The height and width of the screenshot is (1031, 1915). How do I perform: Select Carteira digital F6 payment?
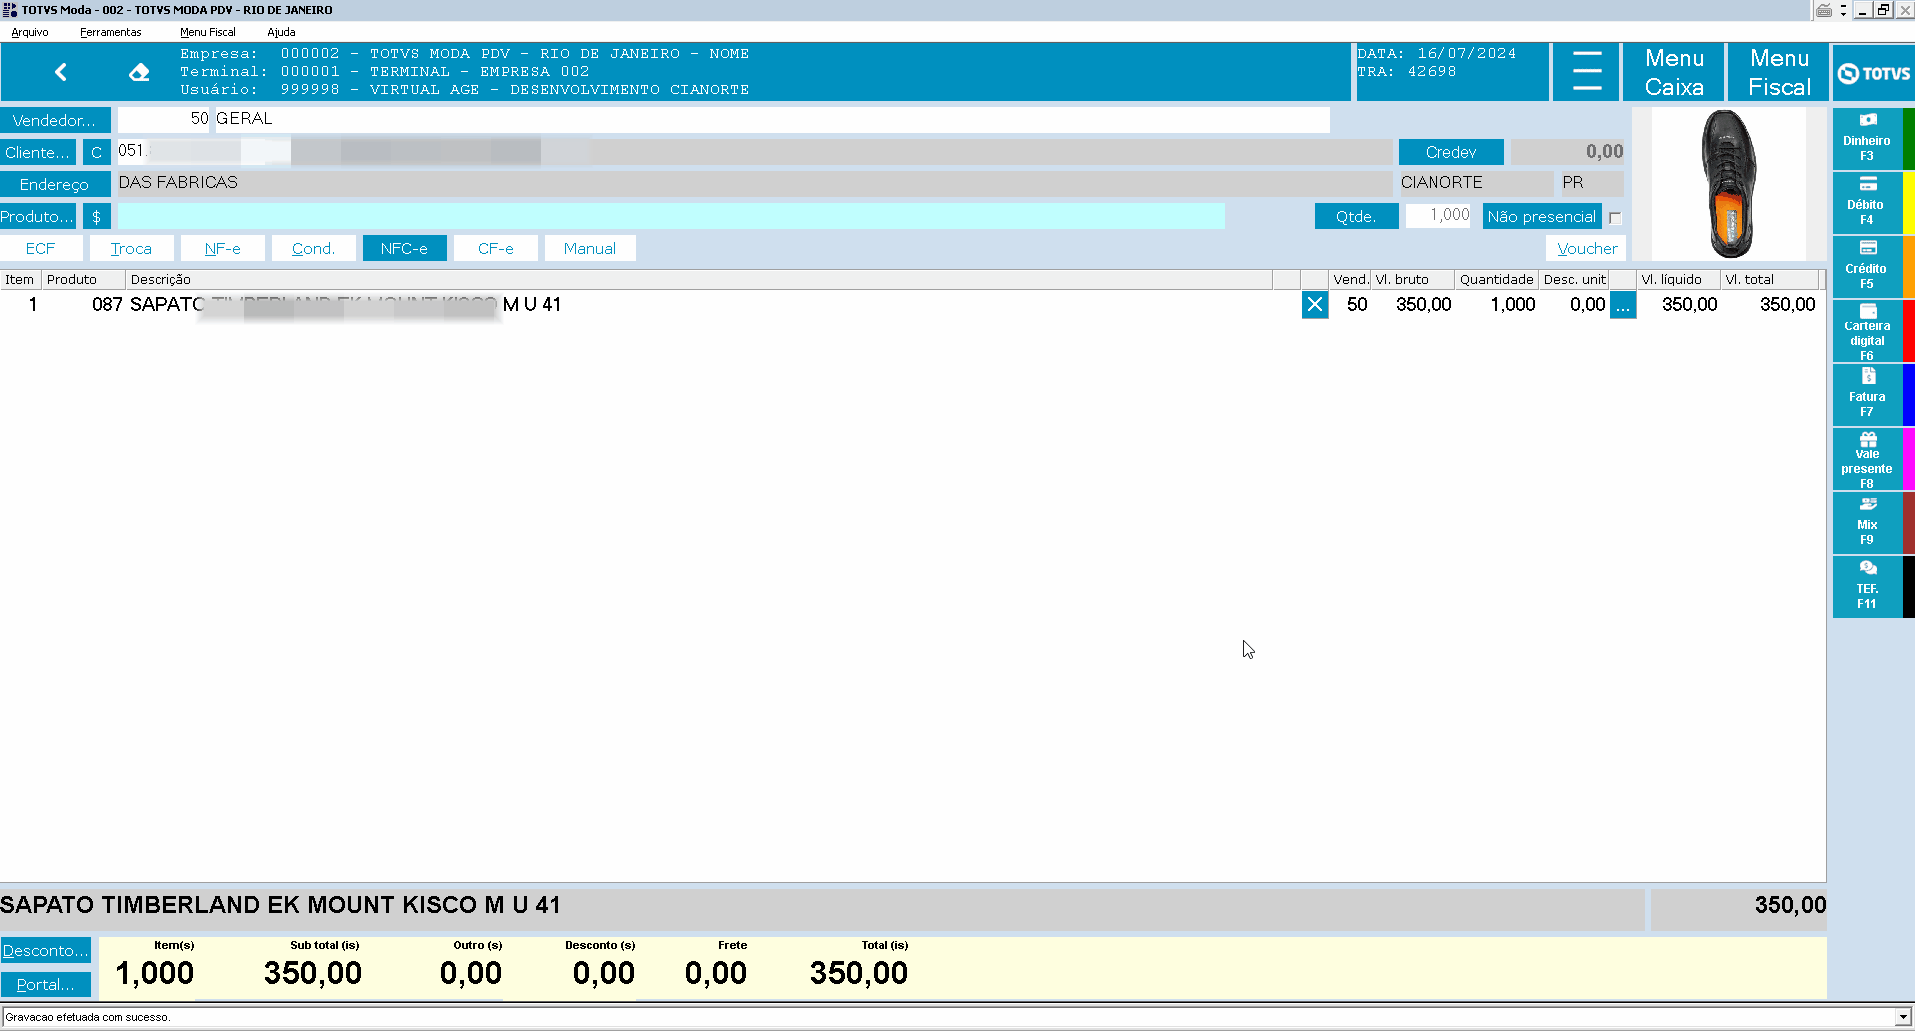coord(1867,331)
